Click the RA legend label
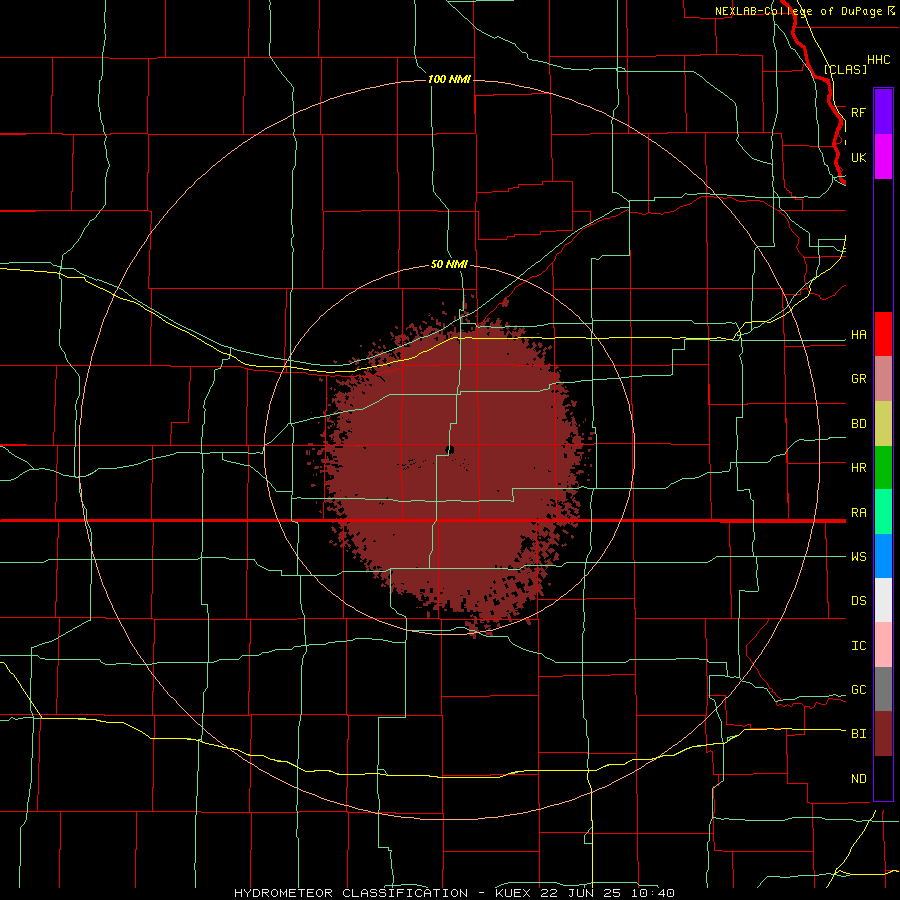The image size is (900, 900). (x=858, y=513)
